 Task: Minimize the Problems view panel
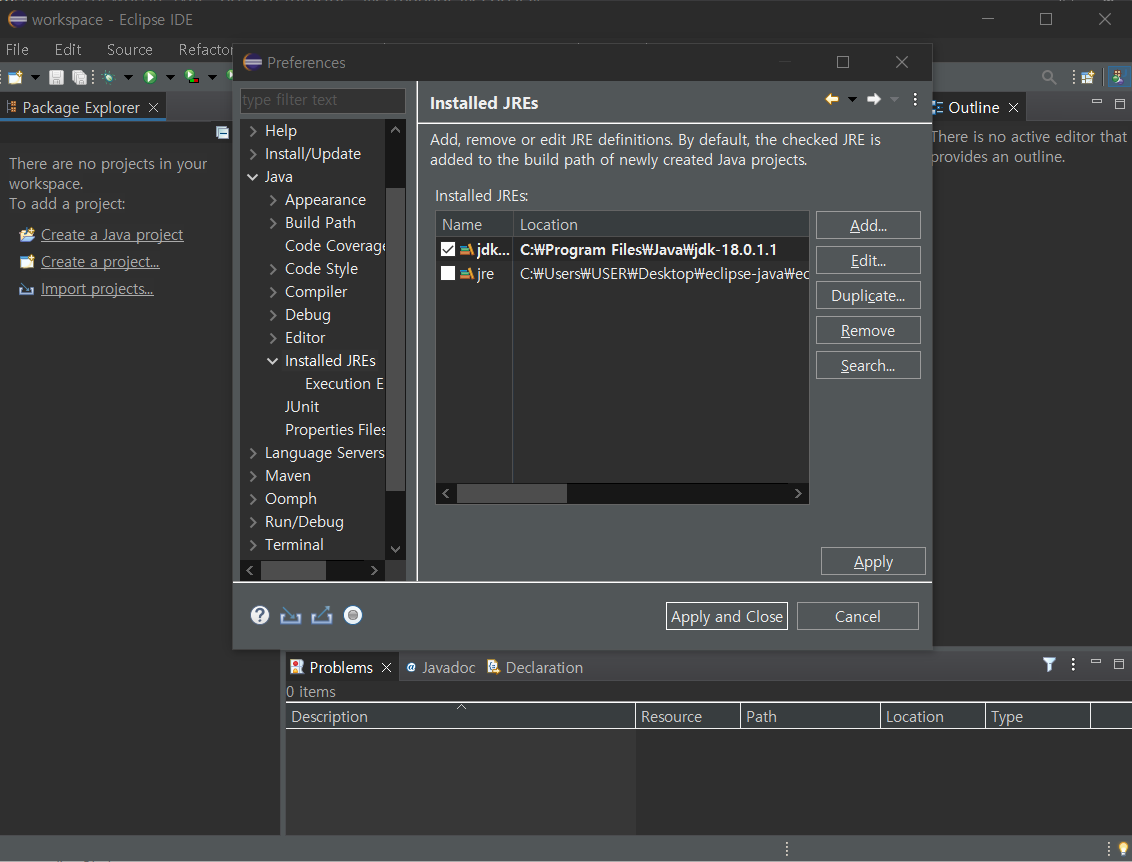click(x=1096, y=661)
